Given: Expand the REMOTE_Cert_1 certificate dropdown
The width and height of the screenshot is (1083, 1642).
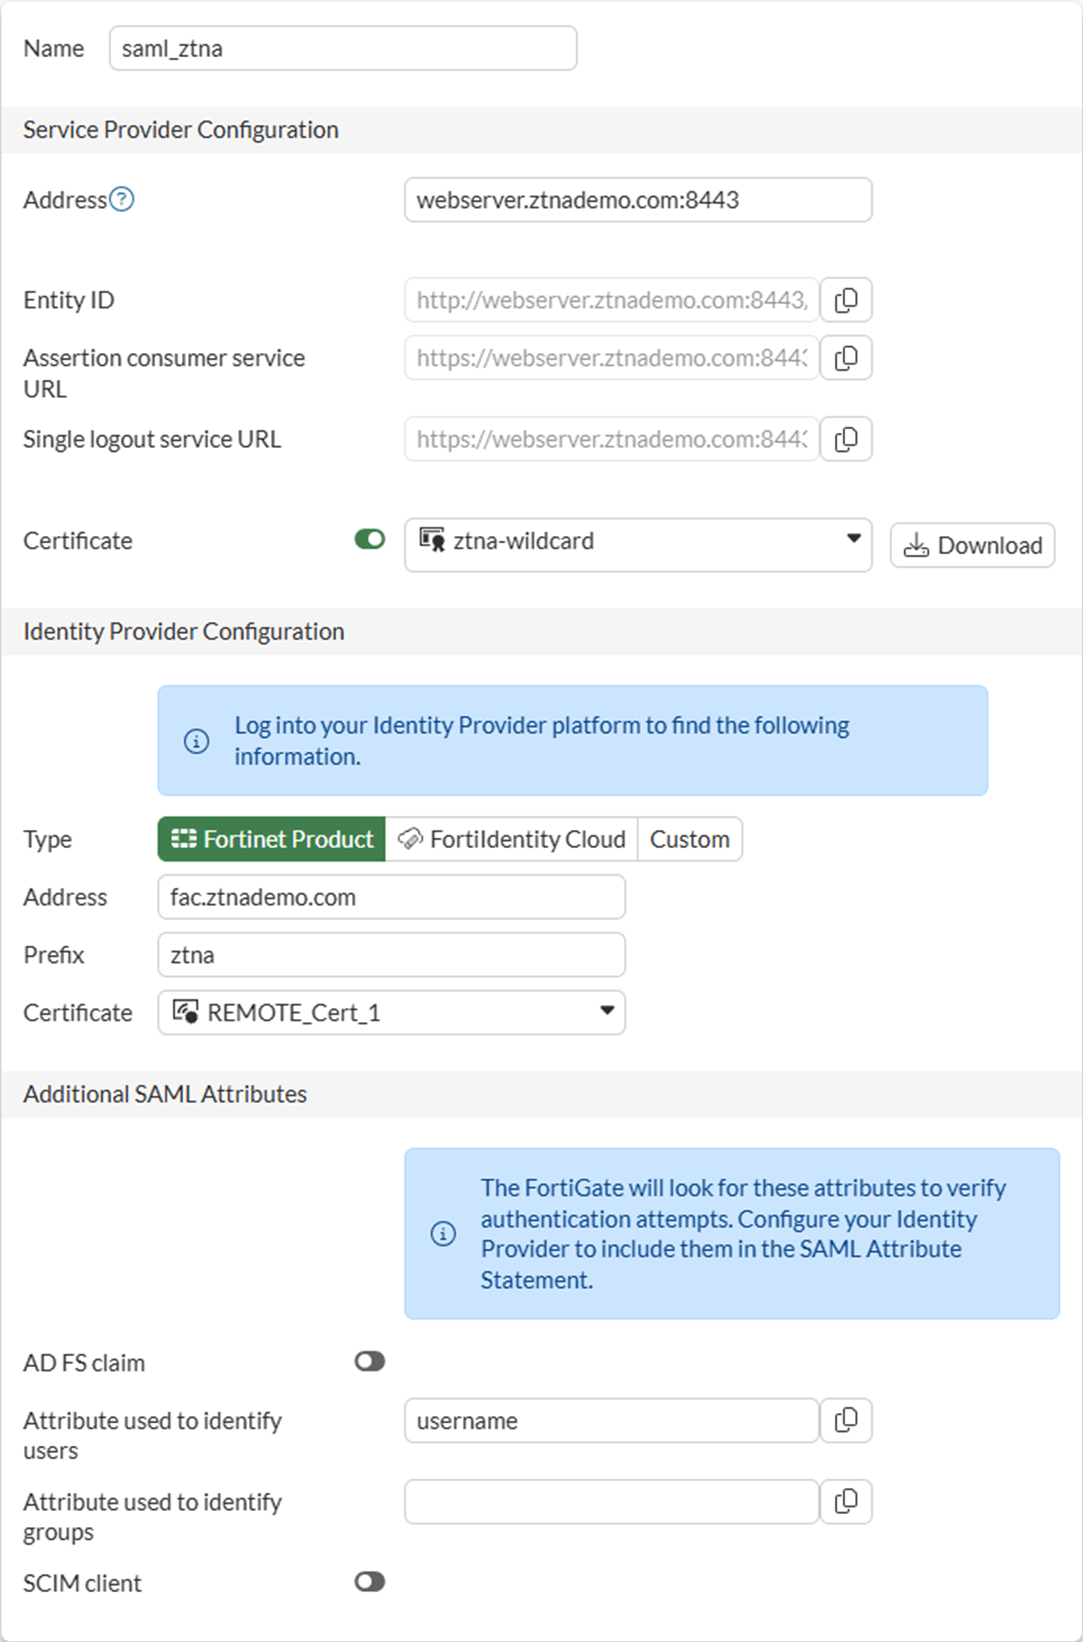Looking at the screenshot, I should (391, 1012).
